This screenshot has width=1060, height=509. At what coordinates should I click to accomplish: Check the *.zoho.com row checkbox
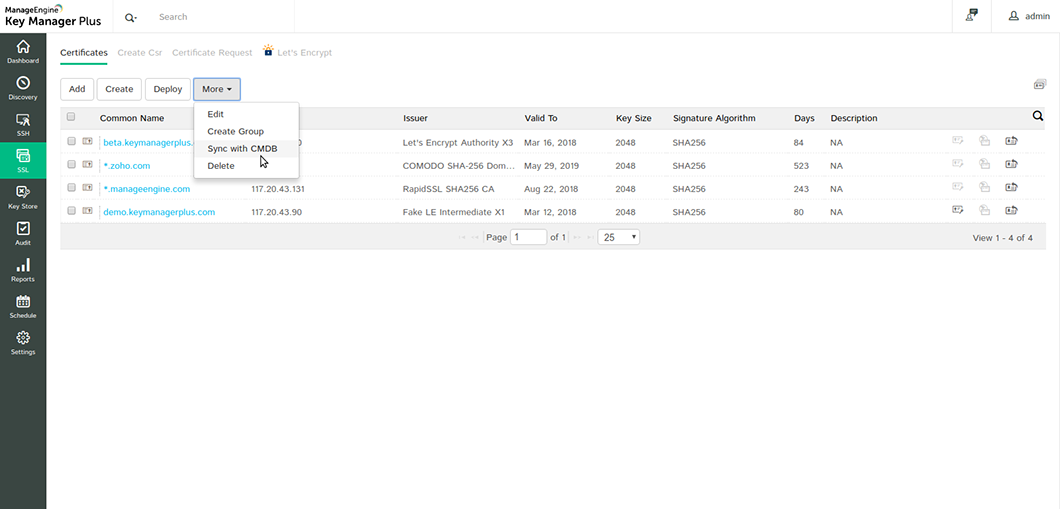coord(71,165)
